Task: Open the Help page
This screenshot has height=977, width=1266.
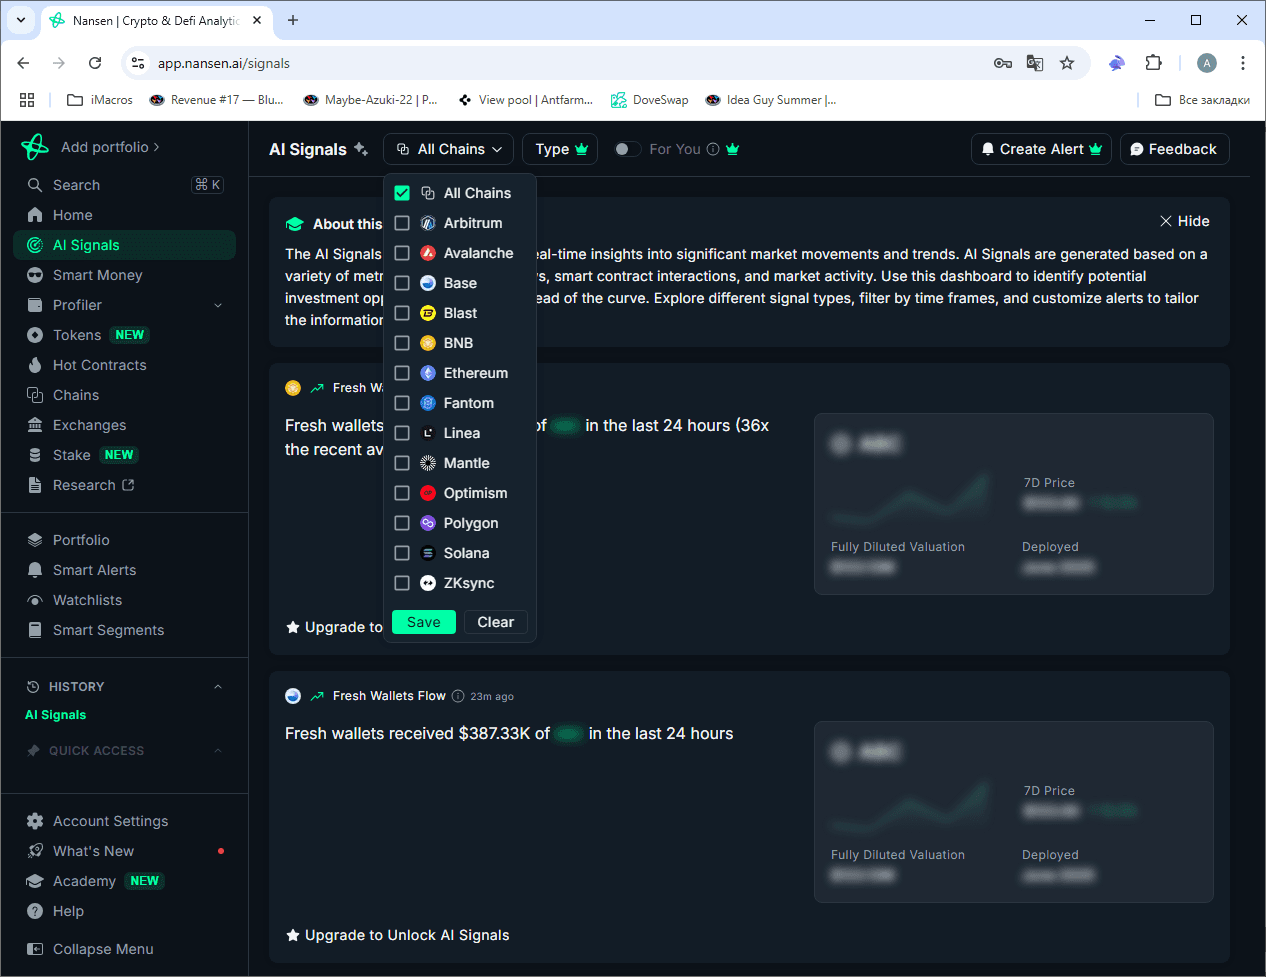Action: pyautogui.click(x=124, y=911)
